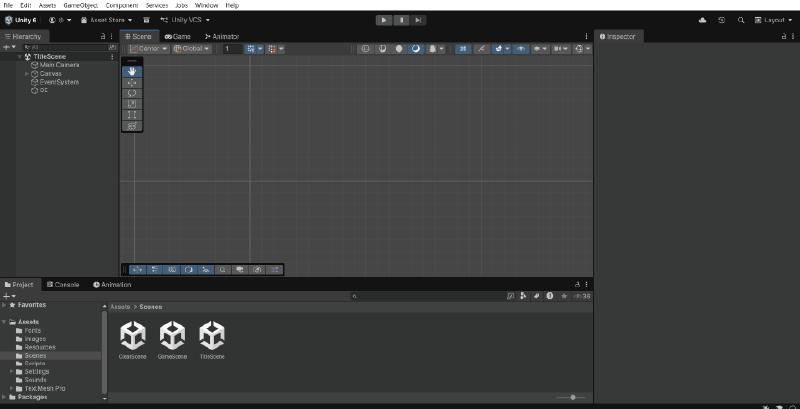
Task: Open the GameObject menu
Action: (x=80, y=5)
